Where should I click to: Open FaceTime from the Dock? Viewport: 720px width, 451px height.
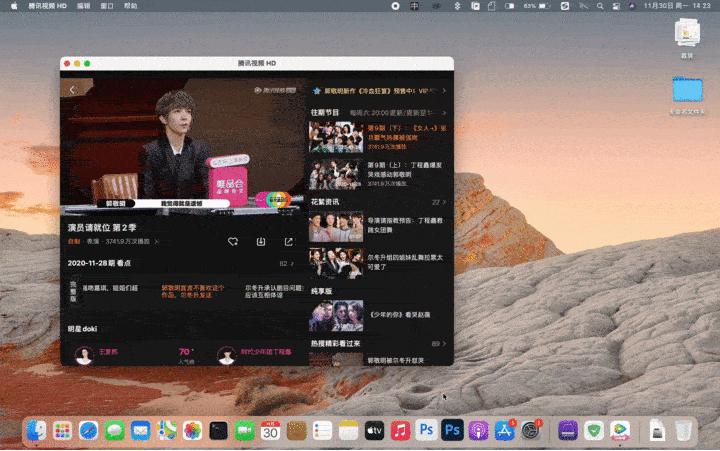click(245, 431)
